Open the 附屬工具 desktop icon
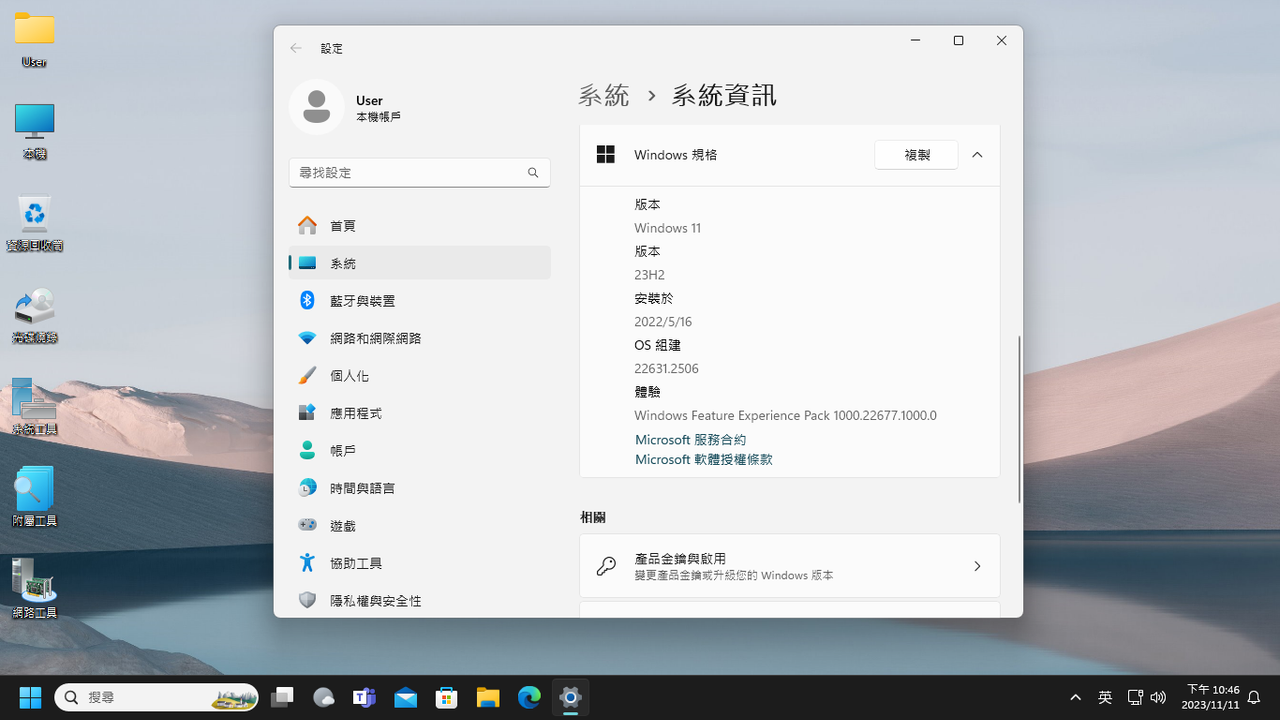The height and width of the screenshot is (720, 1280). [35, 498]
